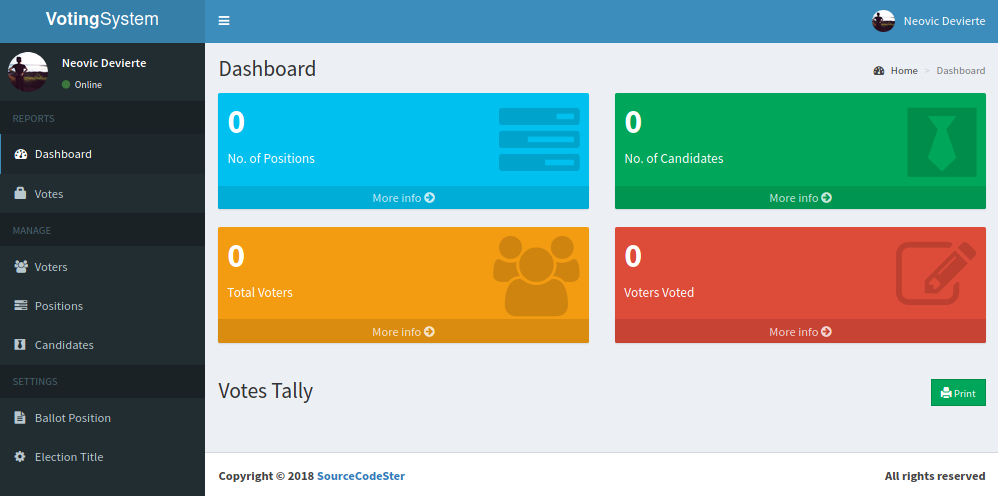Open the Votes menu item

click(102, 194)
